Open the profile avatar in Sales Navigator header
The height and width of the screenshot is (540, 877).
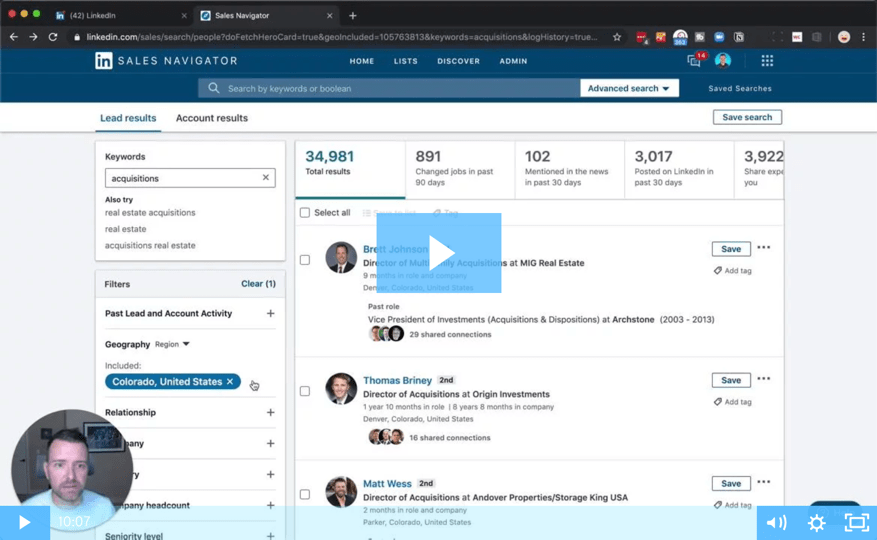(723, 60)
